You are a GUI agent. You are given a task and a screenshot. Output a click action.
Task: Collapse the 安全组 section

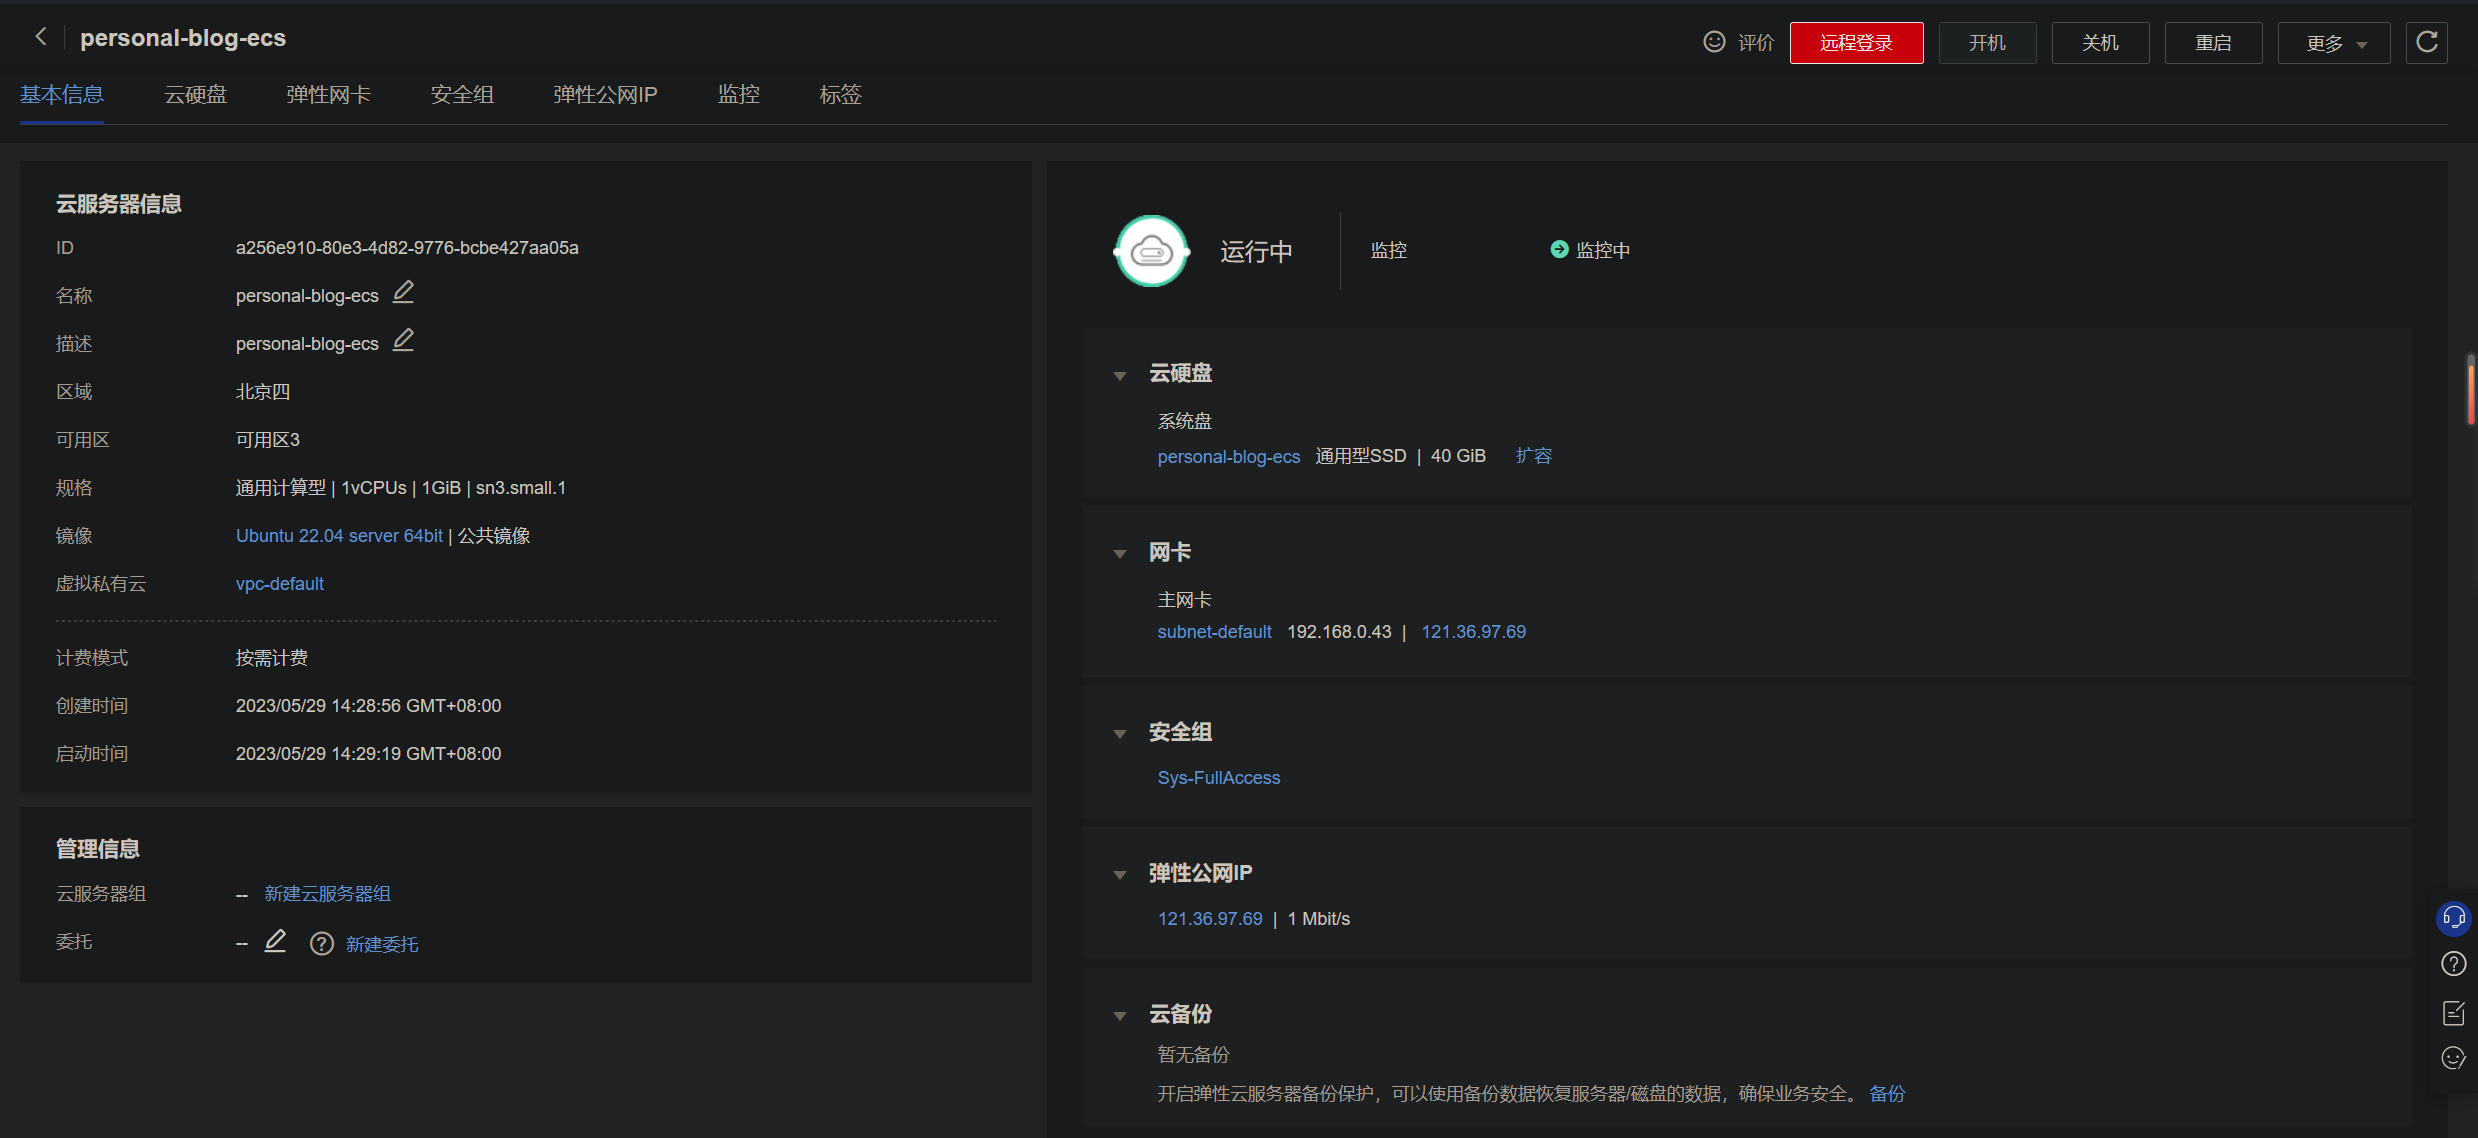pos(1120,734)
